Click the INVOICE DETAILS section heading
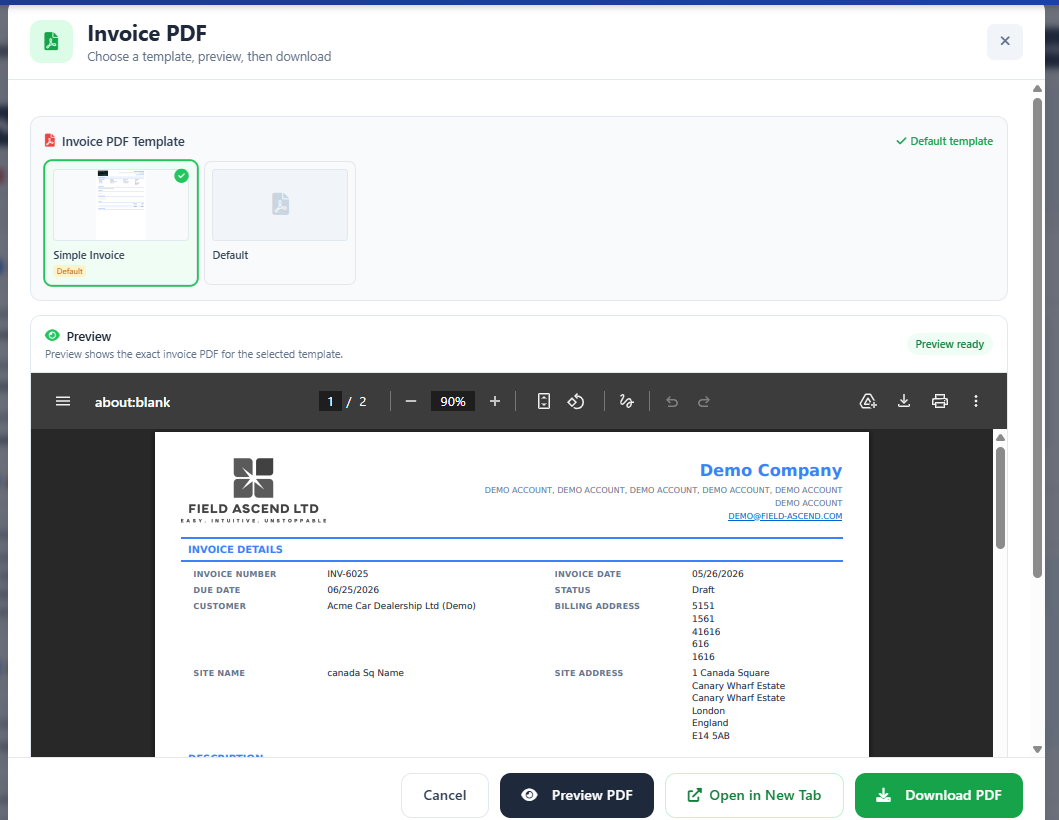 (235, 549)
